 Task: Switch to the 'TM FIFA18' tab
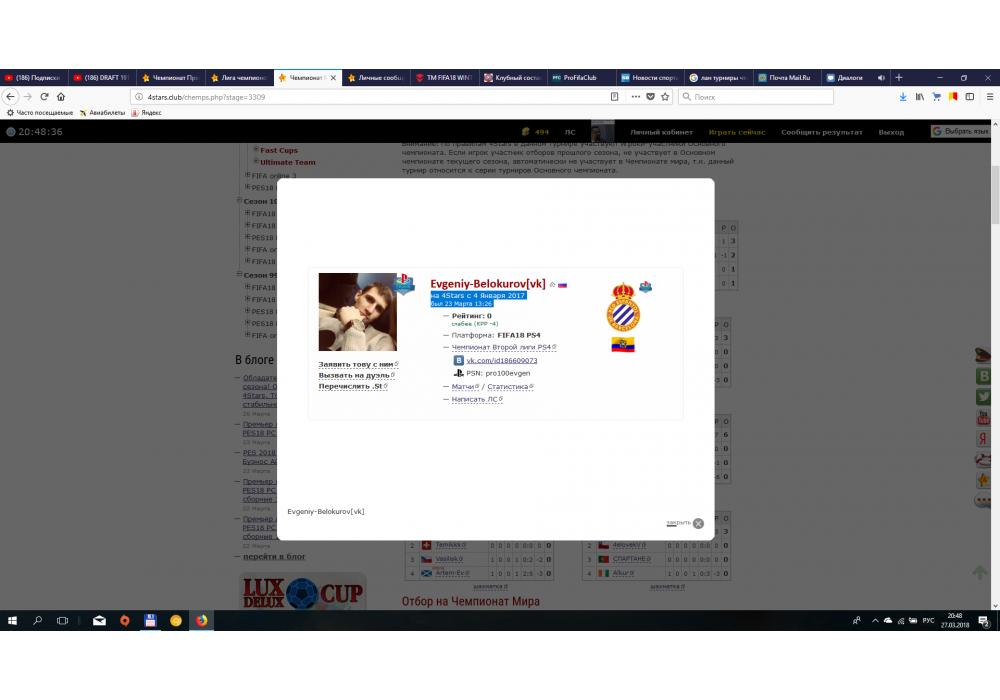click(x=445, y=78)
